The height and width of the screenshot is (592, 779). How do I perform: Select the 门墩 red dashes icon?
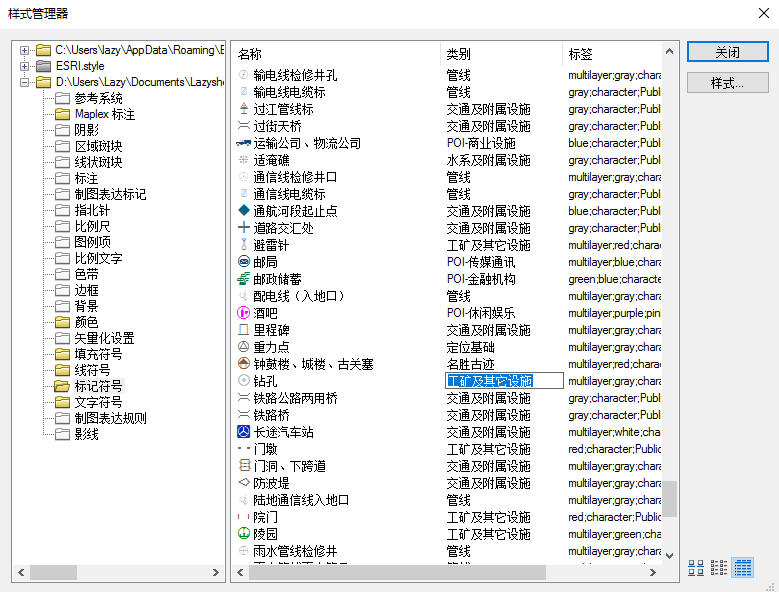coord(243,448)
